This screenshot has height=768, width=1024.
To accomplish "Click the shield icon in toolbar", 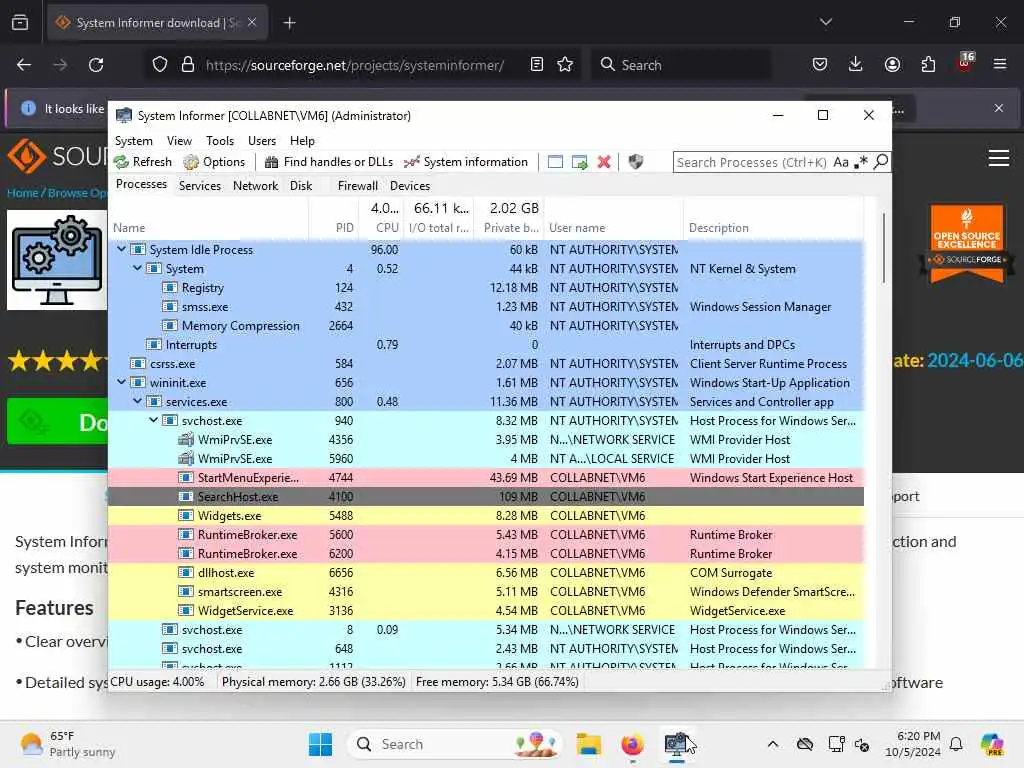I will point(635,162).
